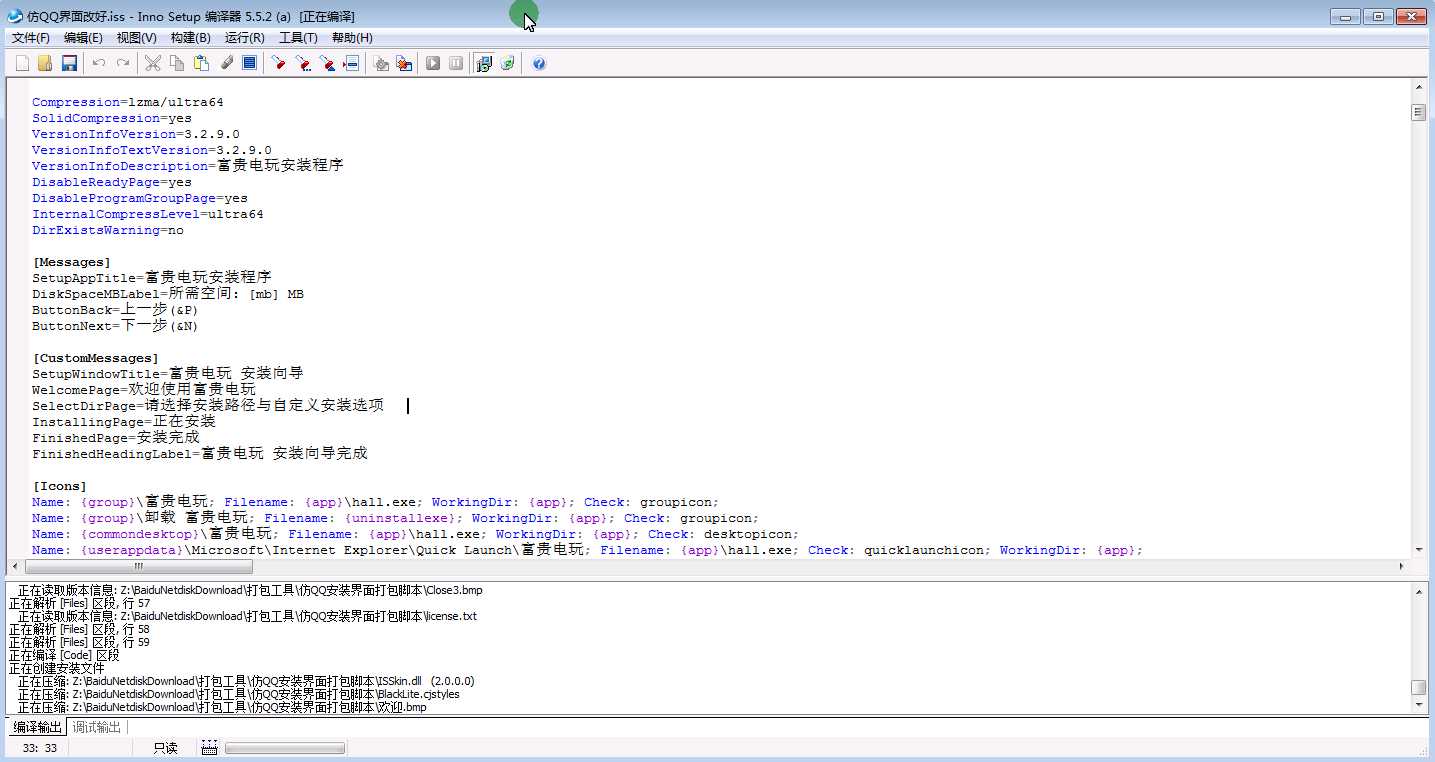This screenshot has width=1435, height=762.
Task: Click the compile status icon in status bar
Action: point(209,748)
